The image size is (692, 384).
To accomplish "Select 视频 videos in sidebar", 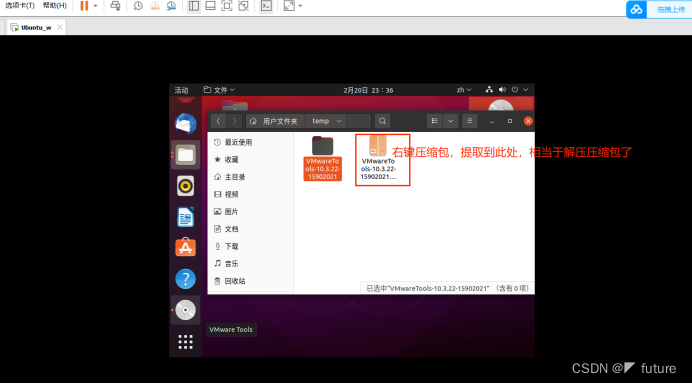I will pos(250,194).
